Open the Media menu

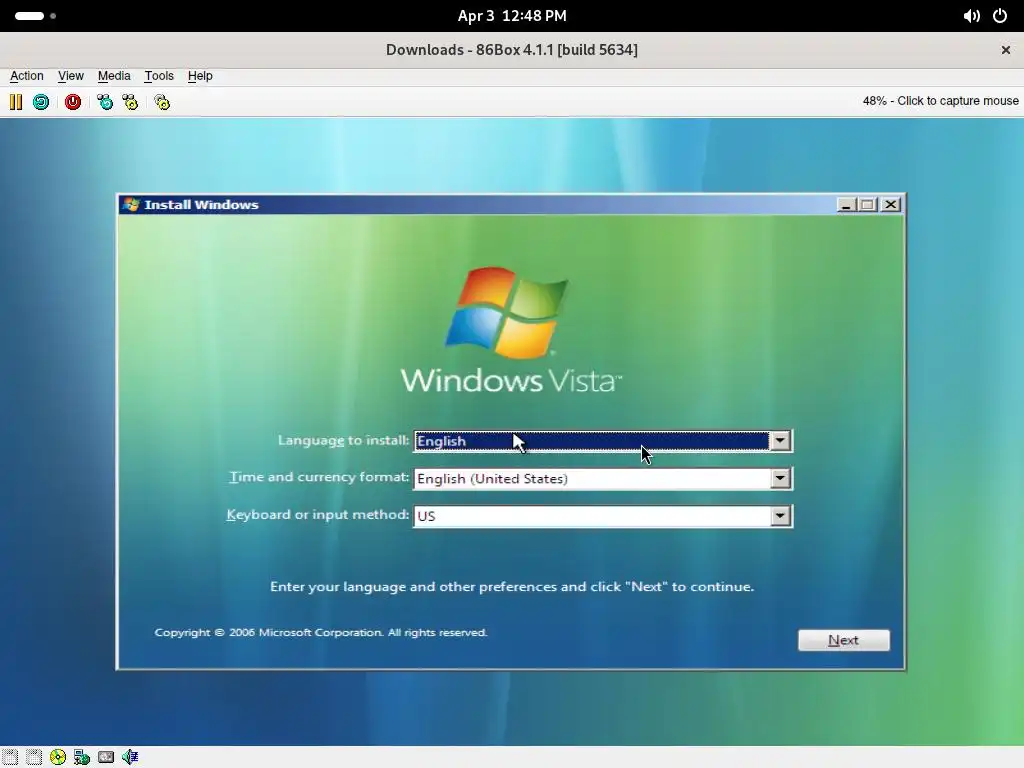(114, 76)
